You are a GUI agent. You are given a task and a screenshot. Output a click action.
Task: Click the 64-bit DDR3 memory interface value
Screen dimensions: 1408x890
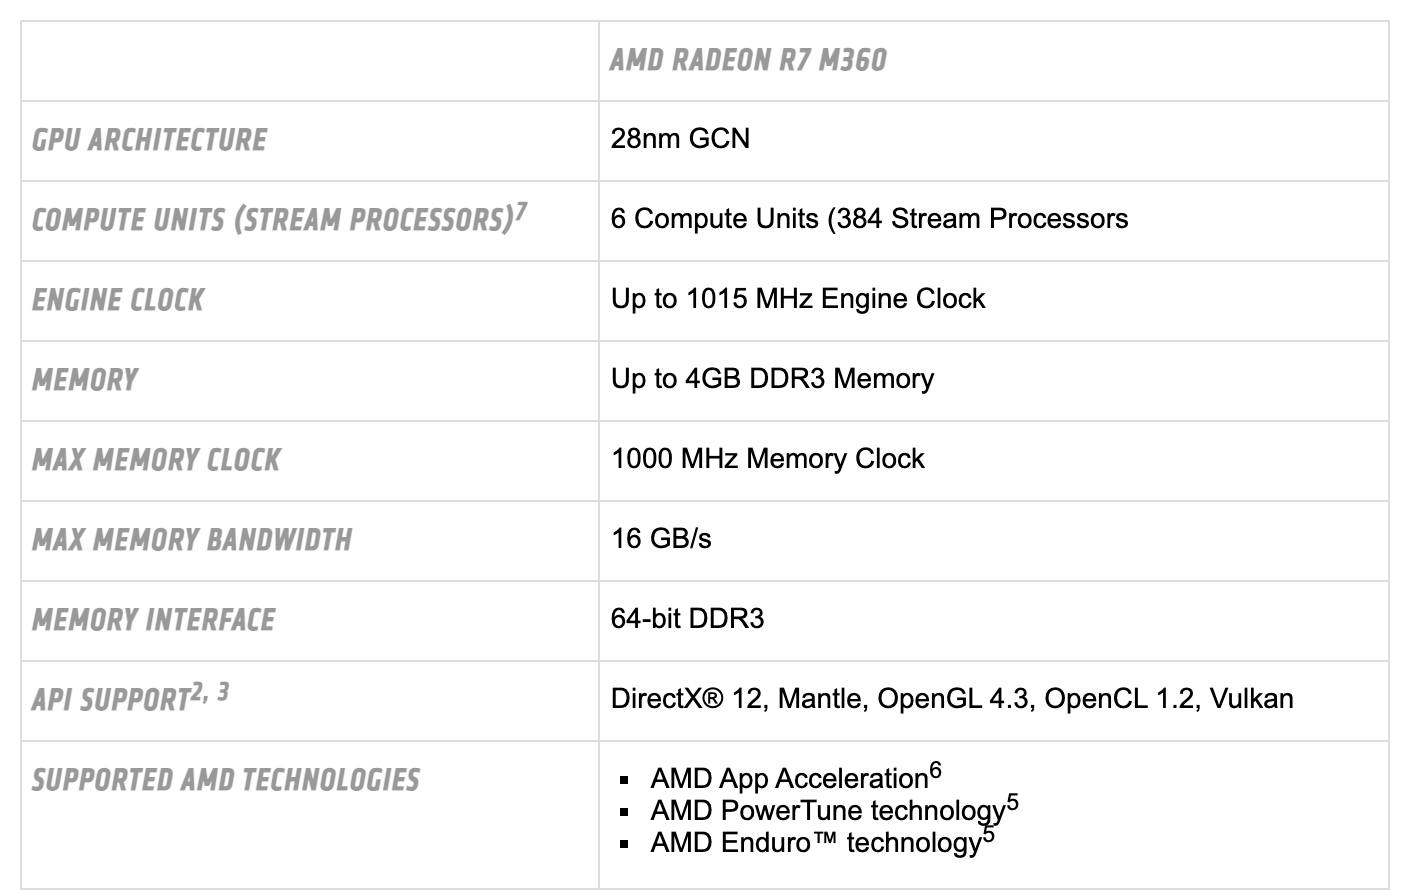coord(687,618)
